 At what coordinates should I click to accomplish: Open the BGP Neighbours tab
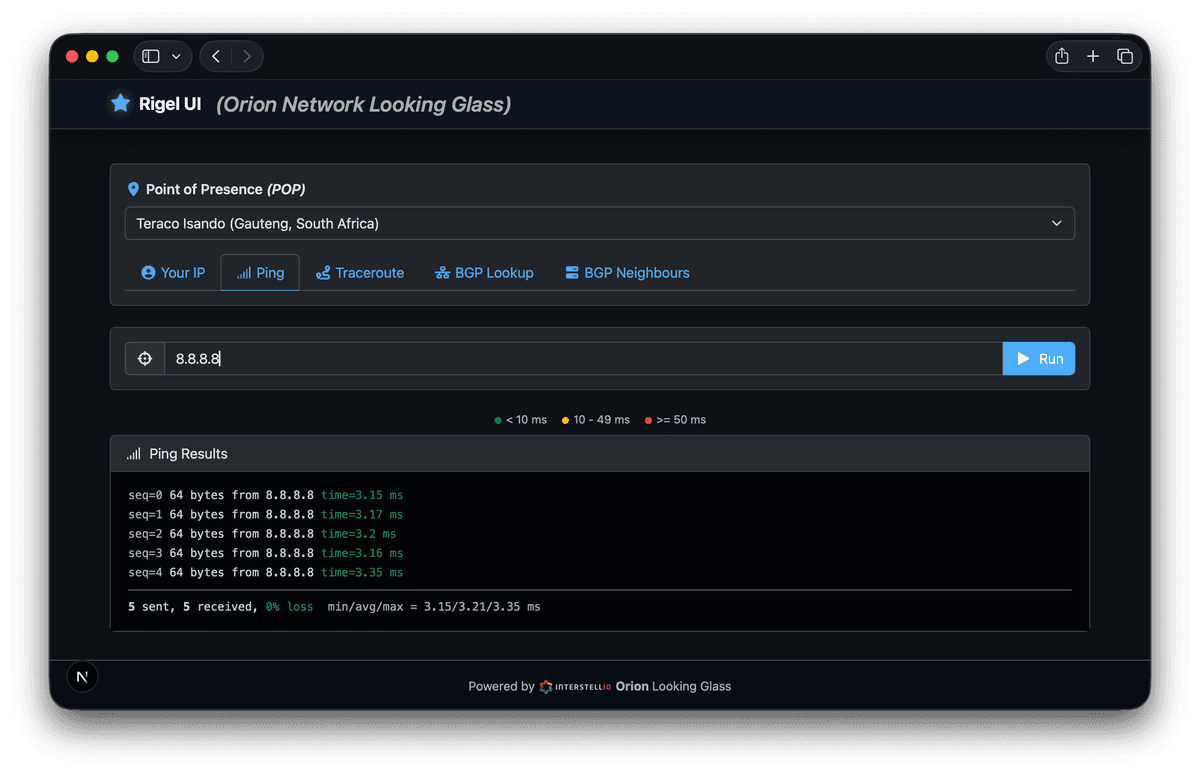coord(627,273)
